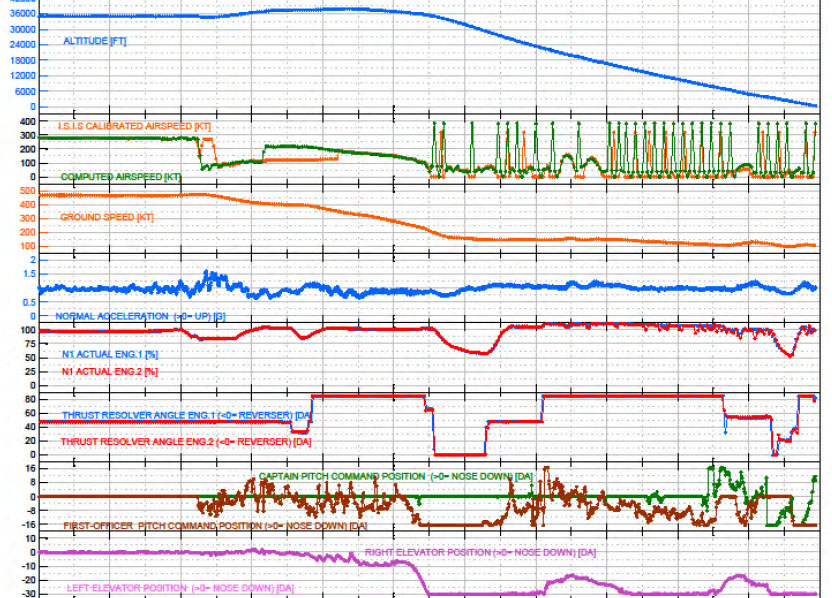Click the -16 pitch command axis tick
832x598 pixels.
[x=28, y=524]
